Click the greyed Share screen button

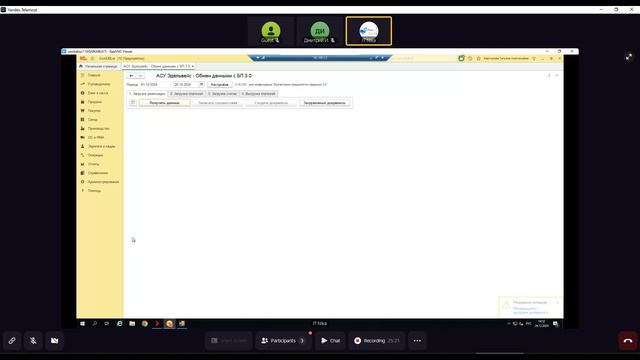tap(229, 340)
